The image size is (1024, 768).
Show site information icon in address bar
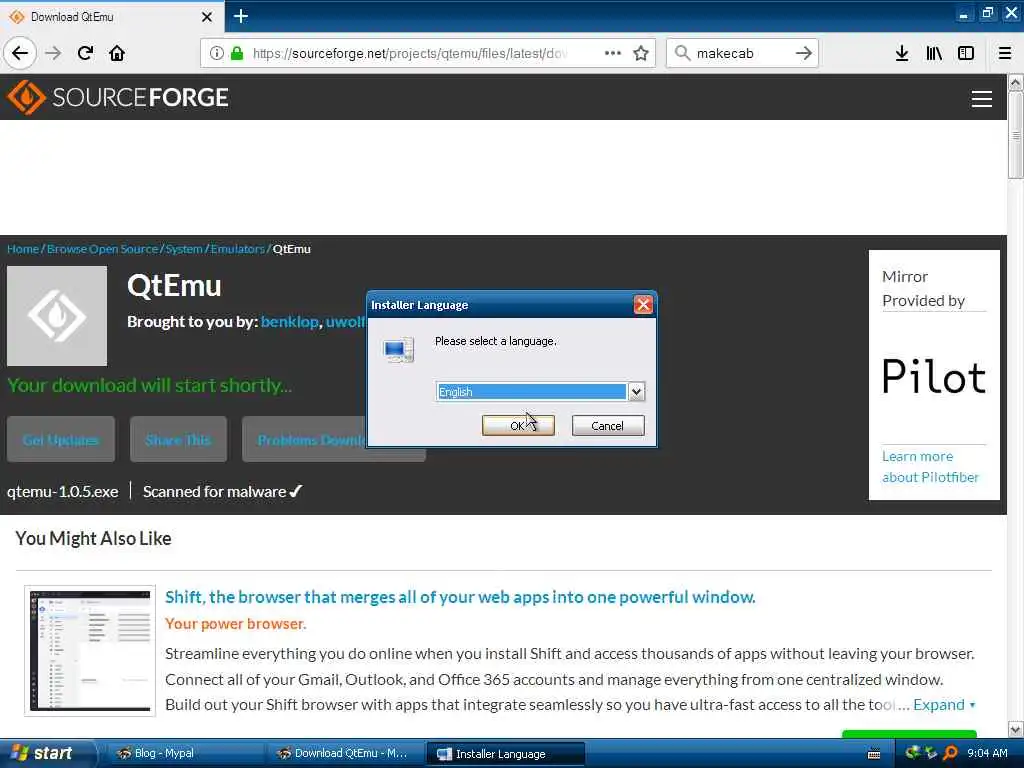tap(217, 53)
